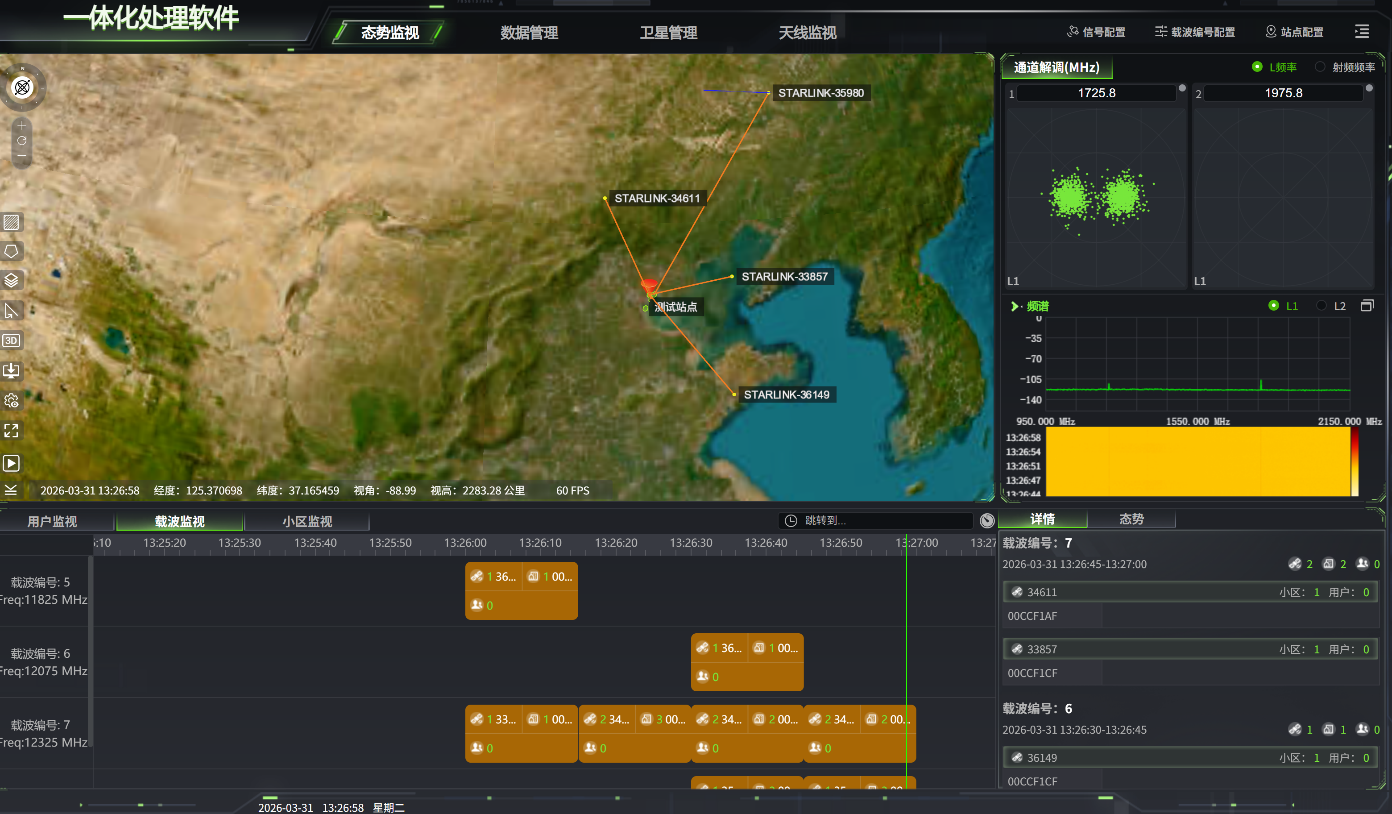Select satellite 34611 row in details
The width and height of the screenshot is (1392, 814).
point(1189,592)
